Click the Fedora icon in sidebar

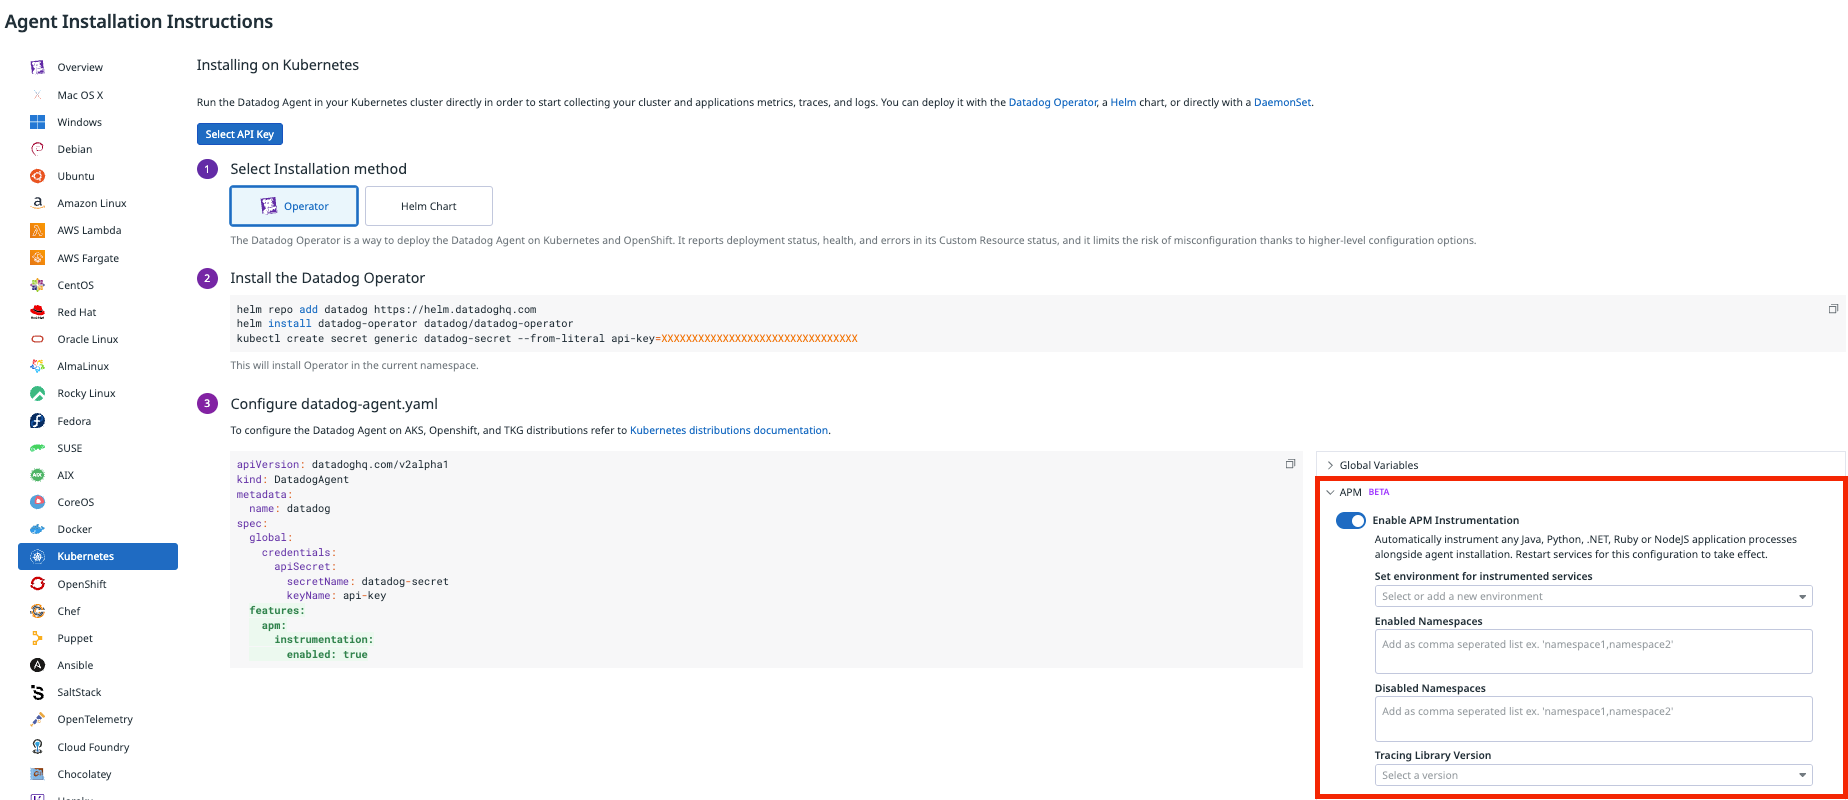coord(38,421)
